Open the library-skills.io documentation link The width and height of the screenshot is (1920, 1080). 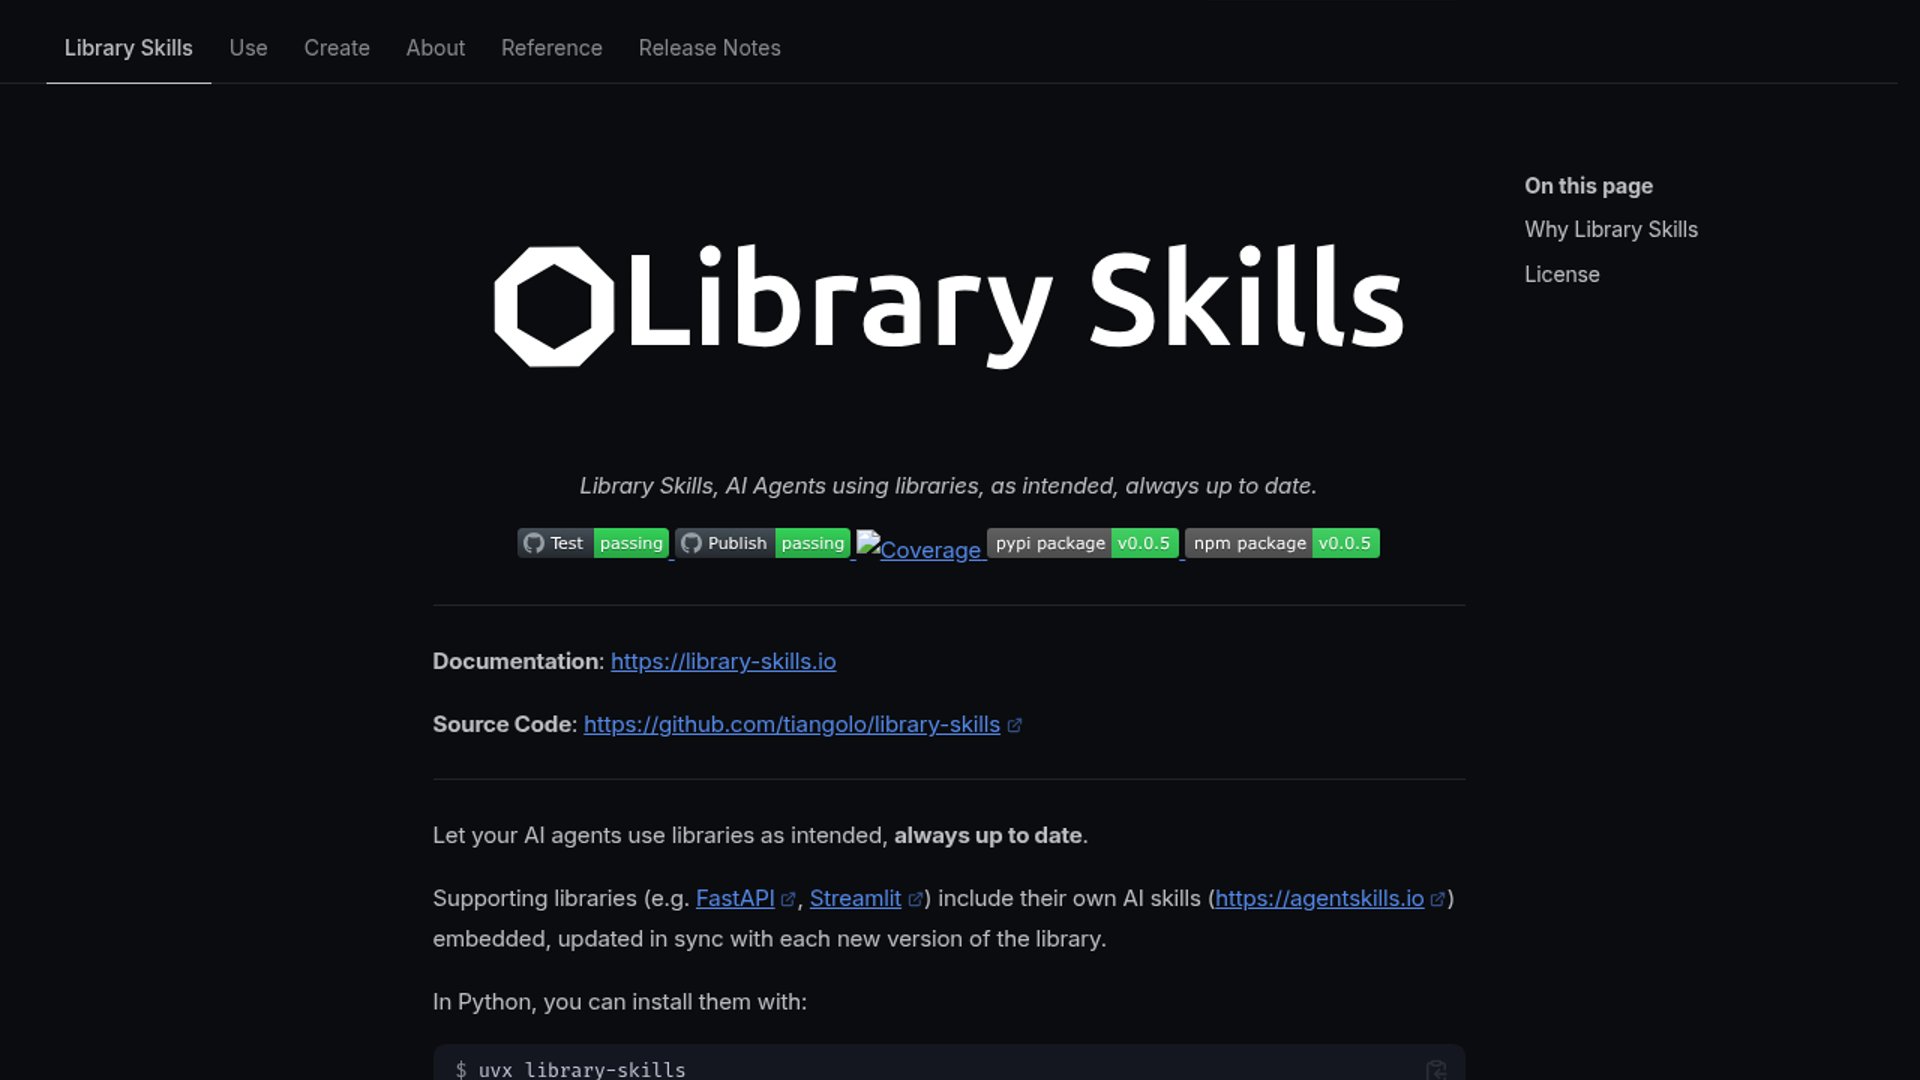coord(723,662)
